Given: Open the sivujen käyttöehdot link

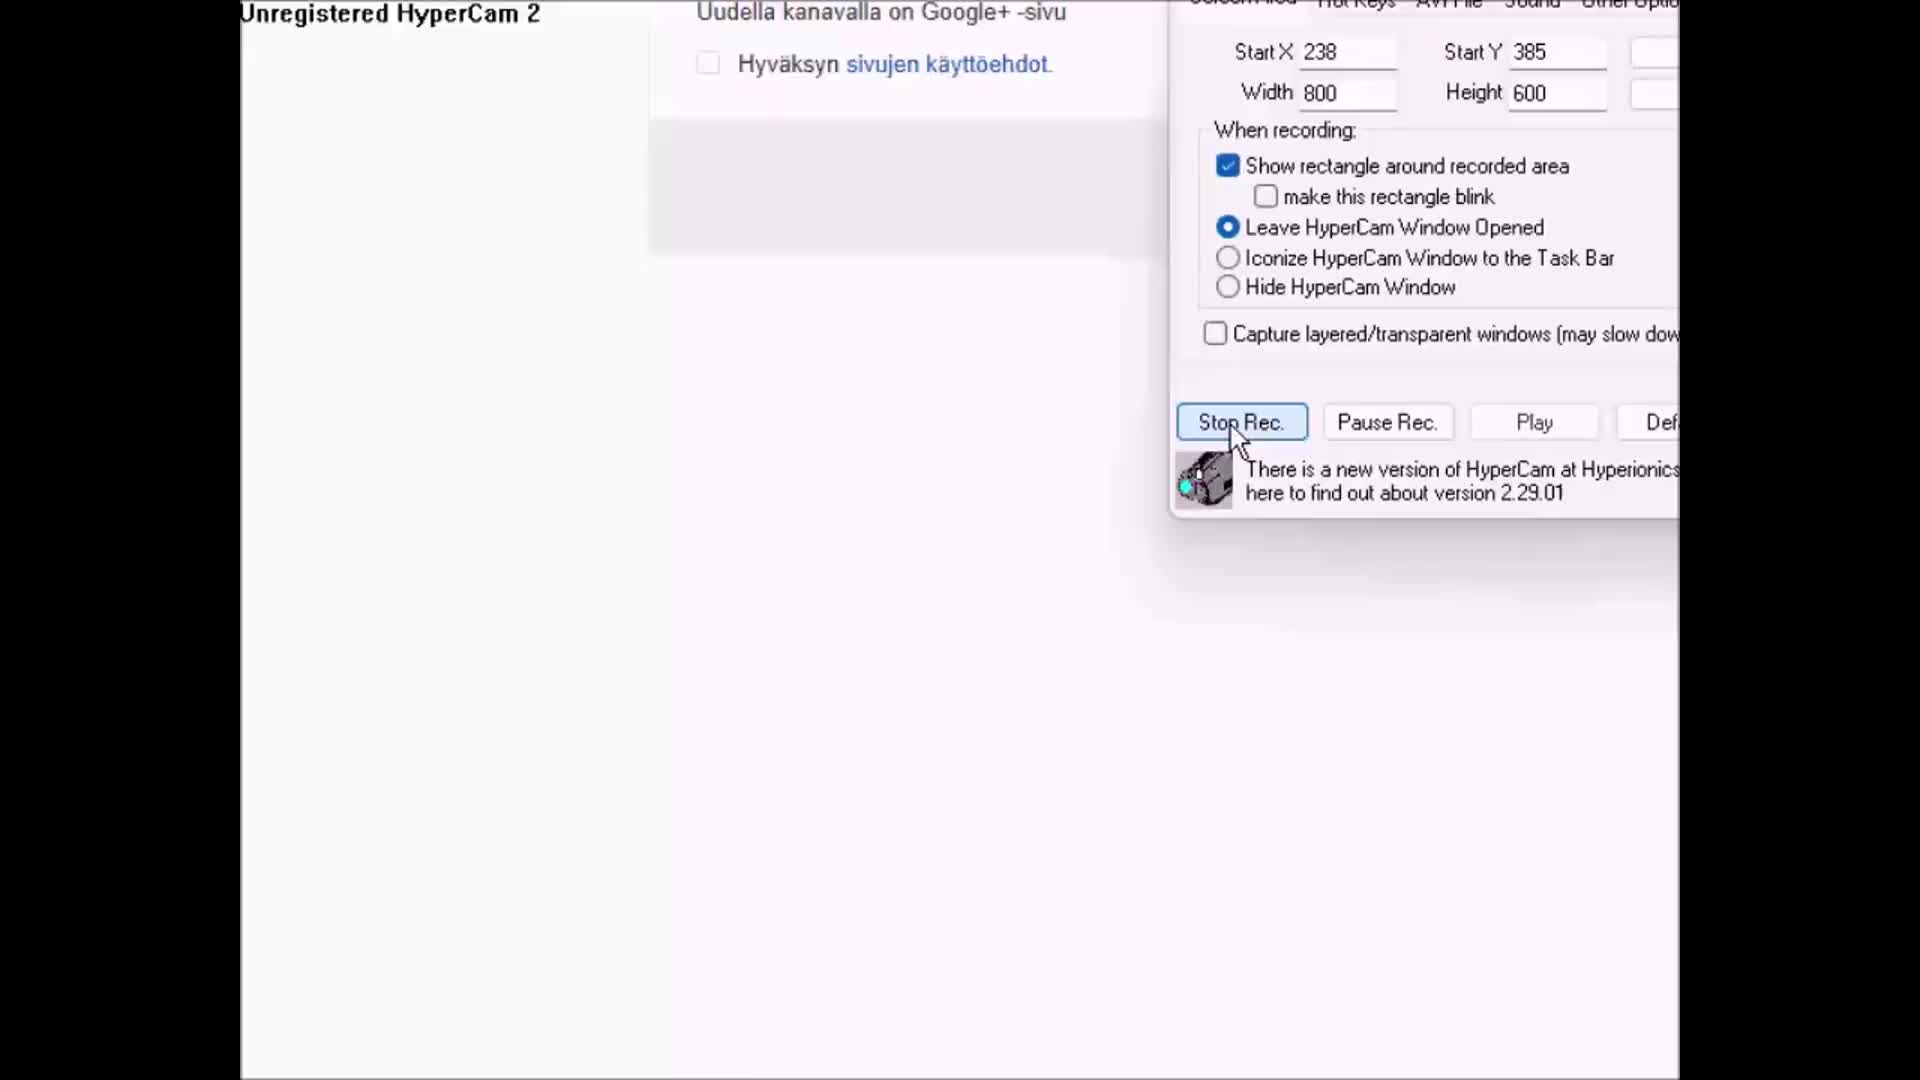Looking at the screenshot, I should 947,64.
